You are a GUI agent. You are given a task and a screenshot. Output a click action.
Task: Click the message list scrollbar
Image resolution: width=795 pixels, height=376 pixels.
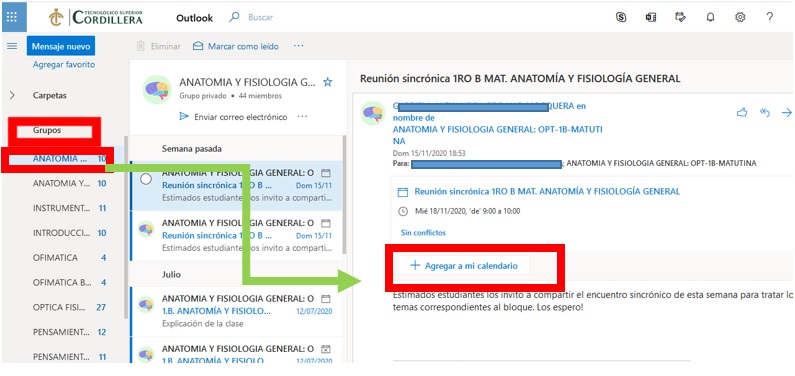(345, 195)
